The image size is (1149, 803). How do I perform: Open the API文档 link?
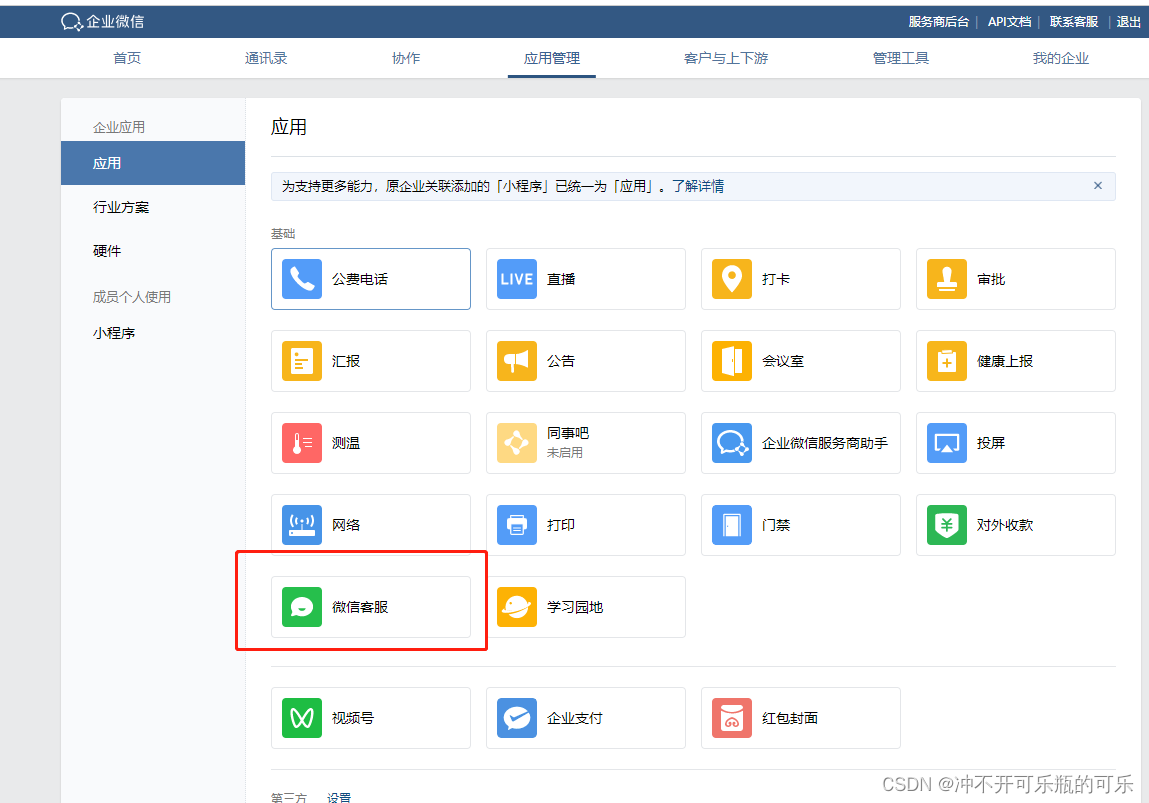click(1009, 22)
